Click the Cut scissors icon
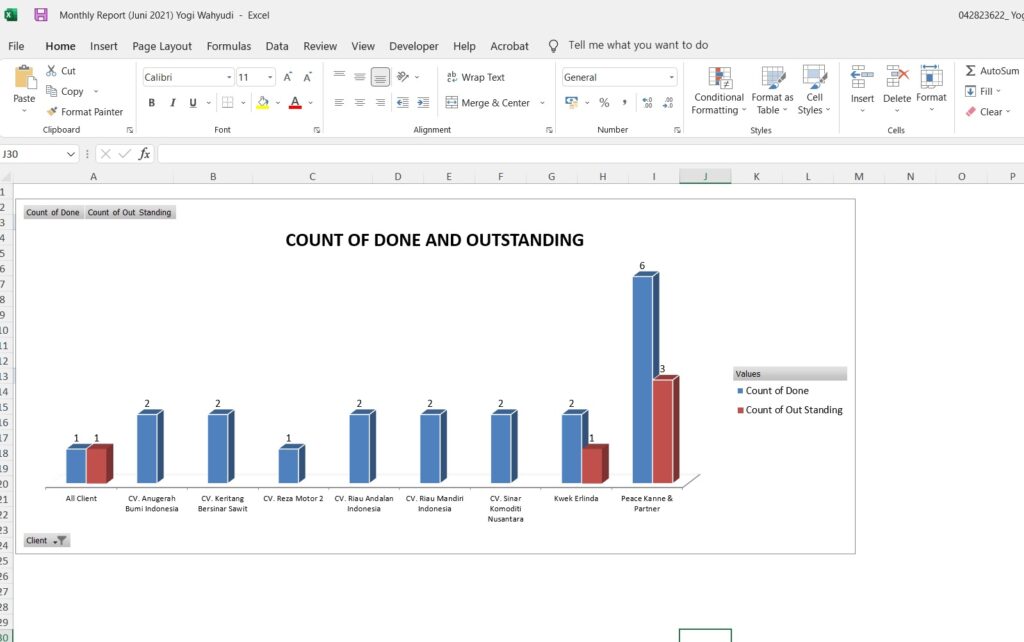Viewport: 1024px width, 642px height. coord(52,71)
